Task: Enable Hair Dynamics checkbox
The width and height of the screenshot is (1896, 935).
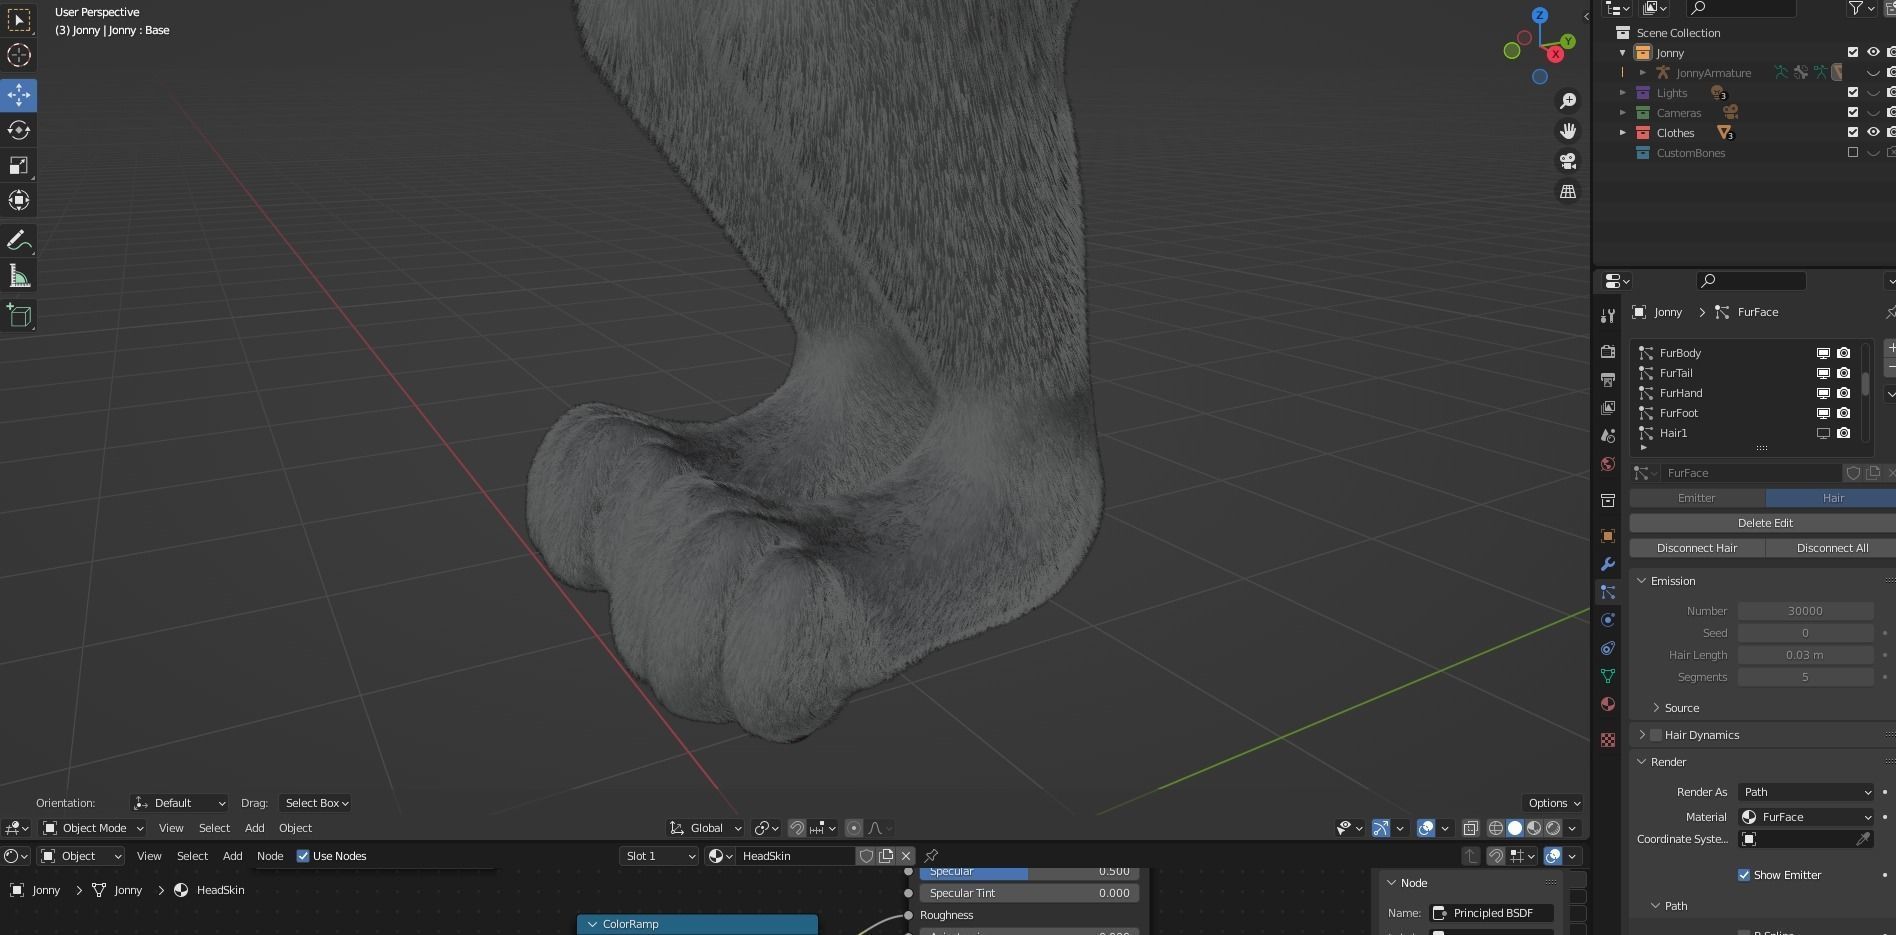Action: pyautogui.click(x=1656, y=735)
